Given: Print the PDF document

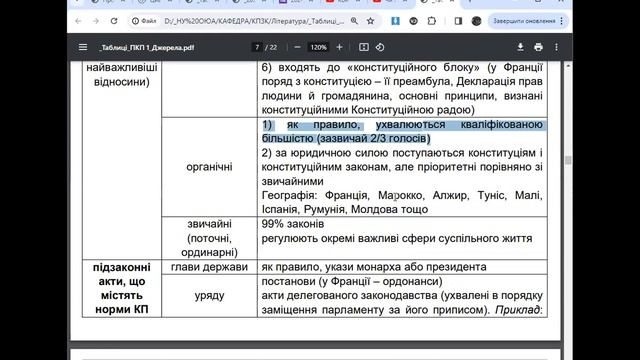Looking at the screenshot, I should pos(538,47).
